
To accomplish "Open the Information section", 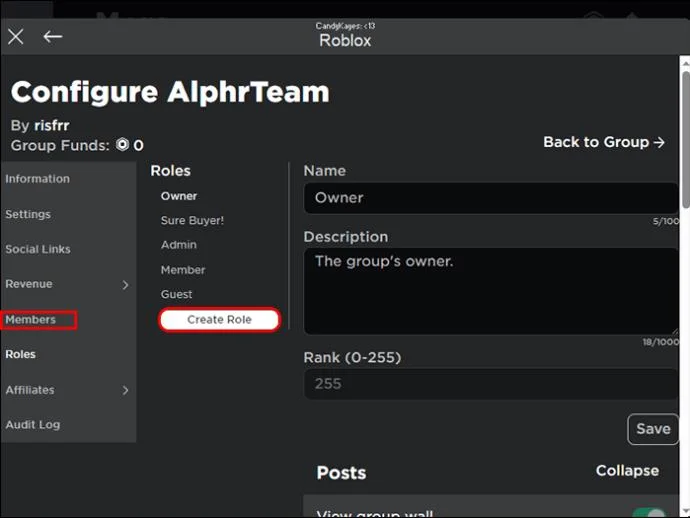I will pyautogui.click(x=37, y=179).
